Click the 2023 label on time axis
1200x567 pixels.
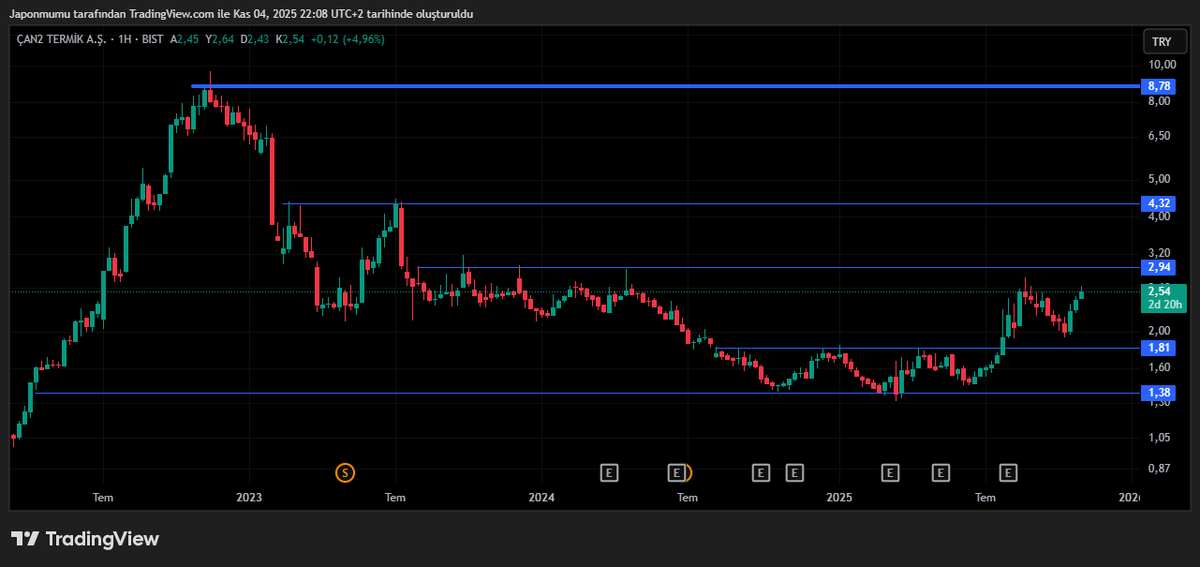249,497
